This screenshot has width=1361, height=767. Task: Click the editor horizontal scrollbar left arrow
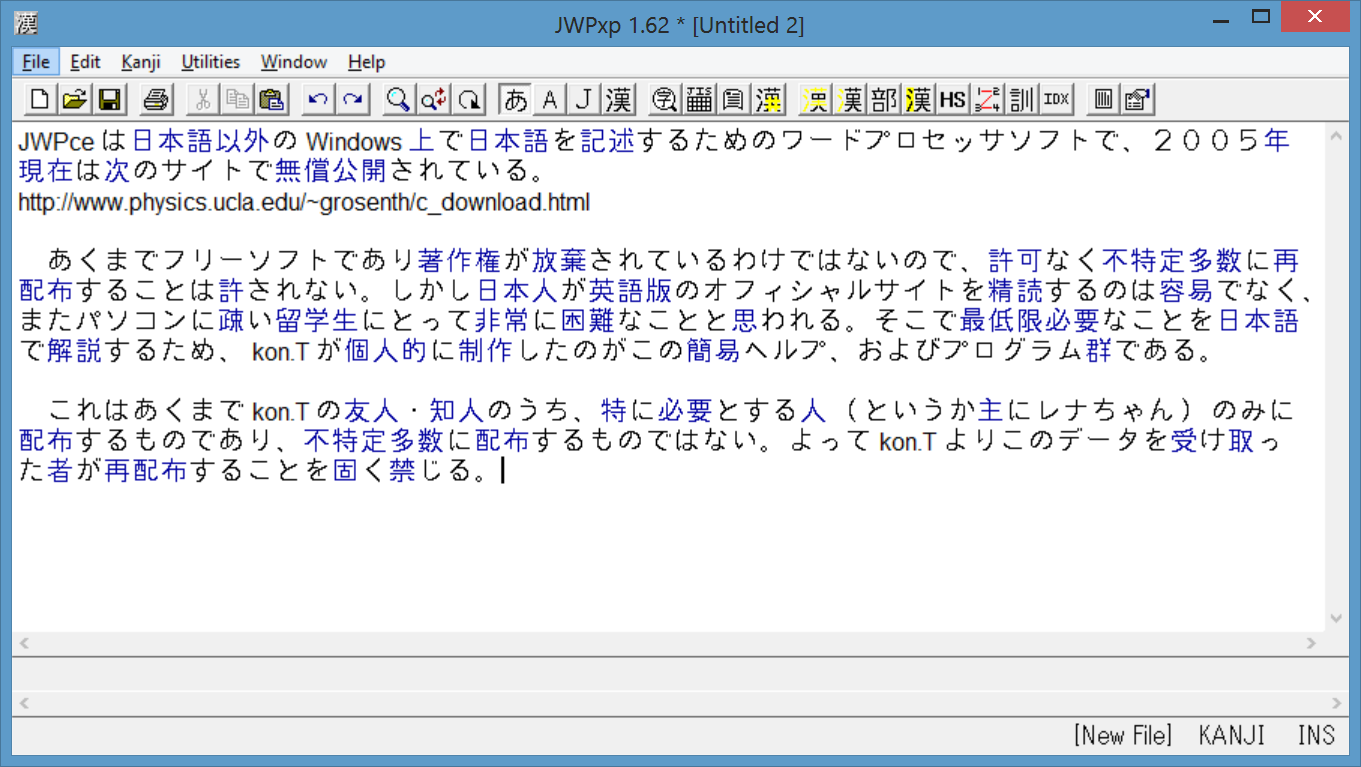[x=25, y=643]
